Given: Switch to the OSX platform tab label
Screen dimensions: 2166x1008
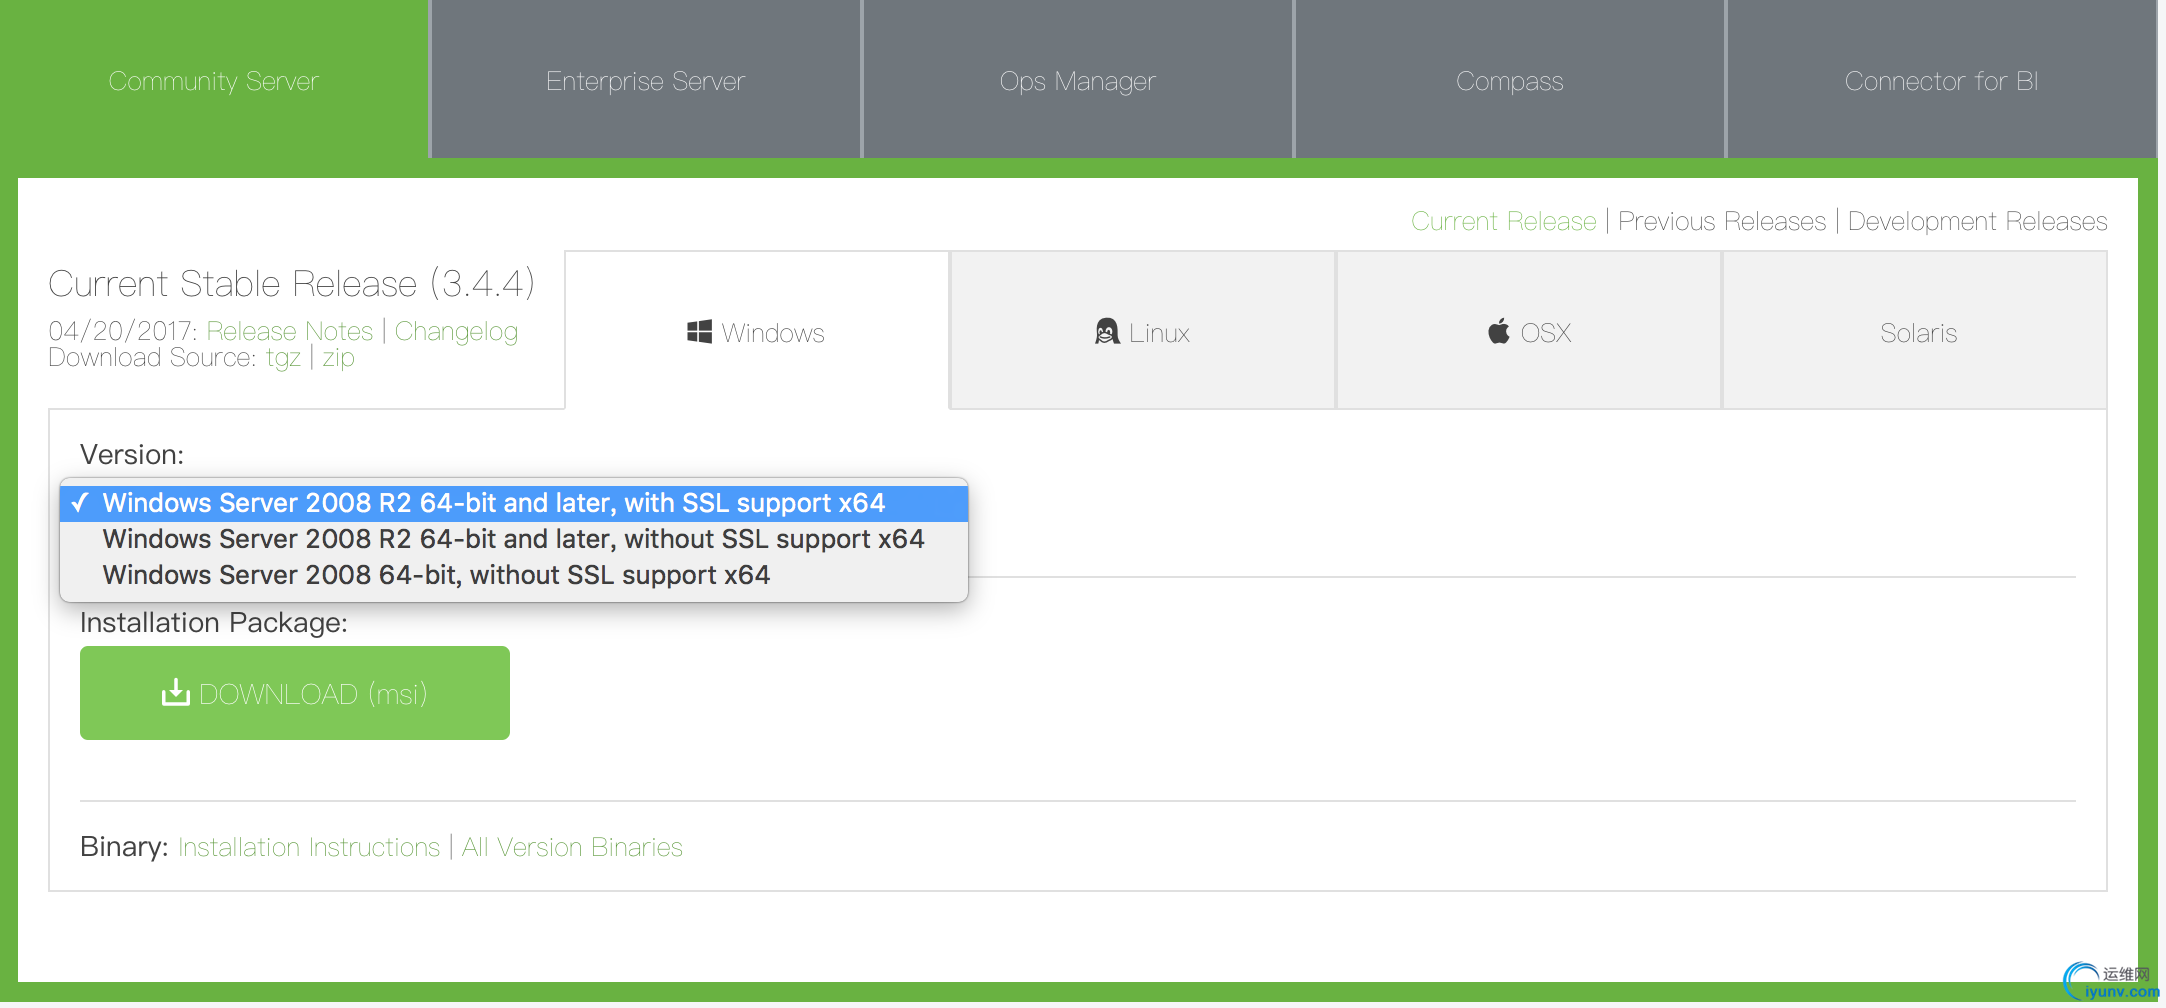Looking at the screenshot, I should tap(1546, 333).
